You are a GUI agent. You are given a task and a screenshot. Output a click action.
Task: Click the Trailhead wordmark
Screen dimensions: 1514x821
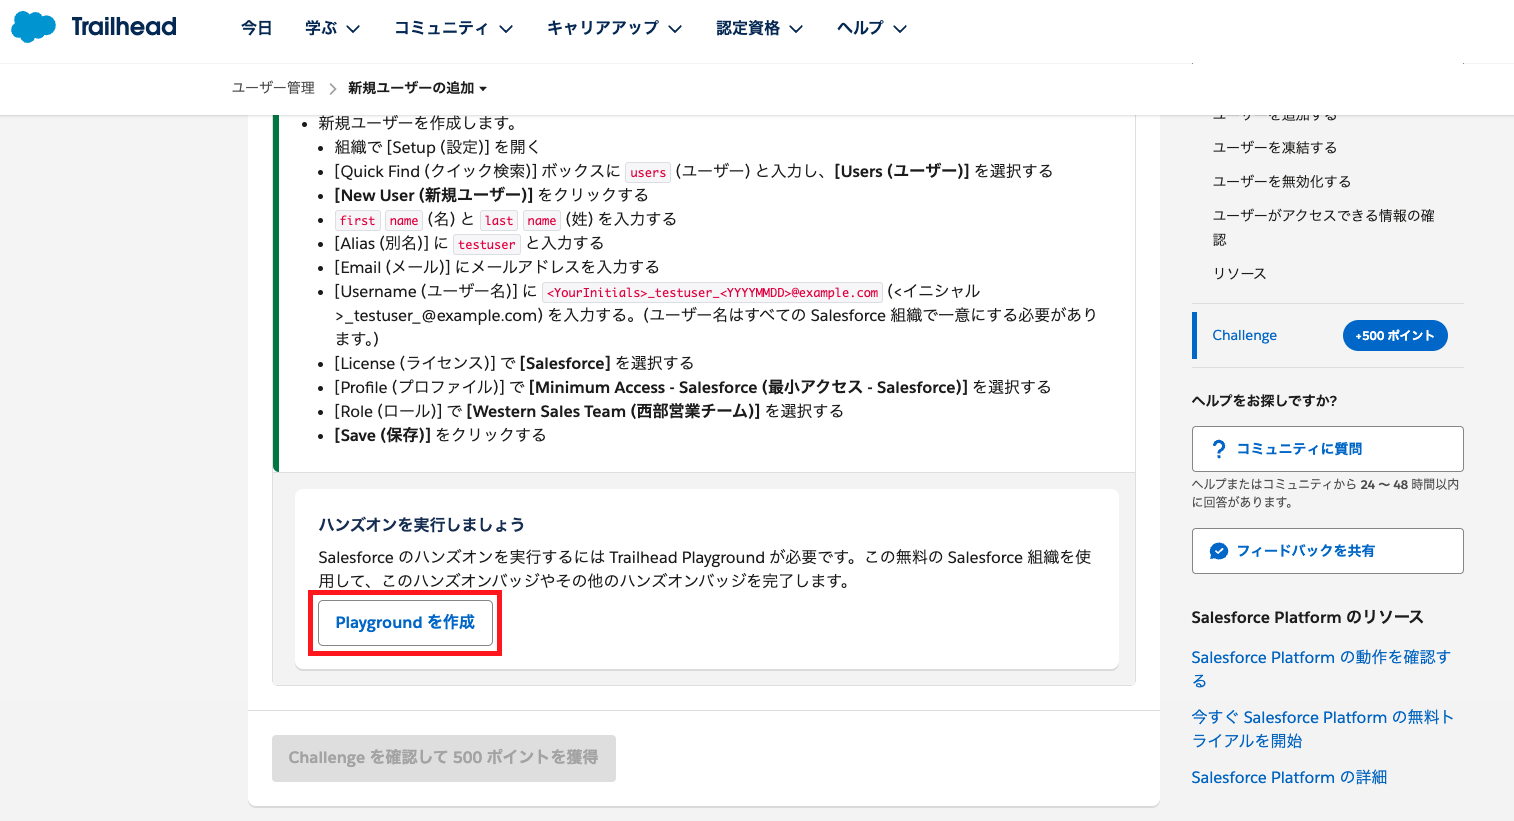124,27
